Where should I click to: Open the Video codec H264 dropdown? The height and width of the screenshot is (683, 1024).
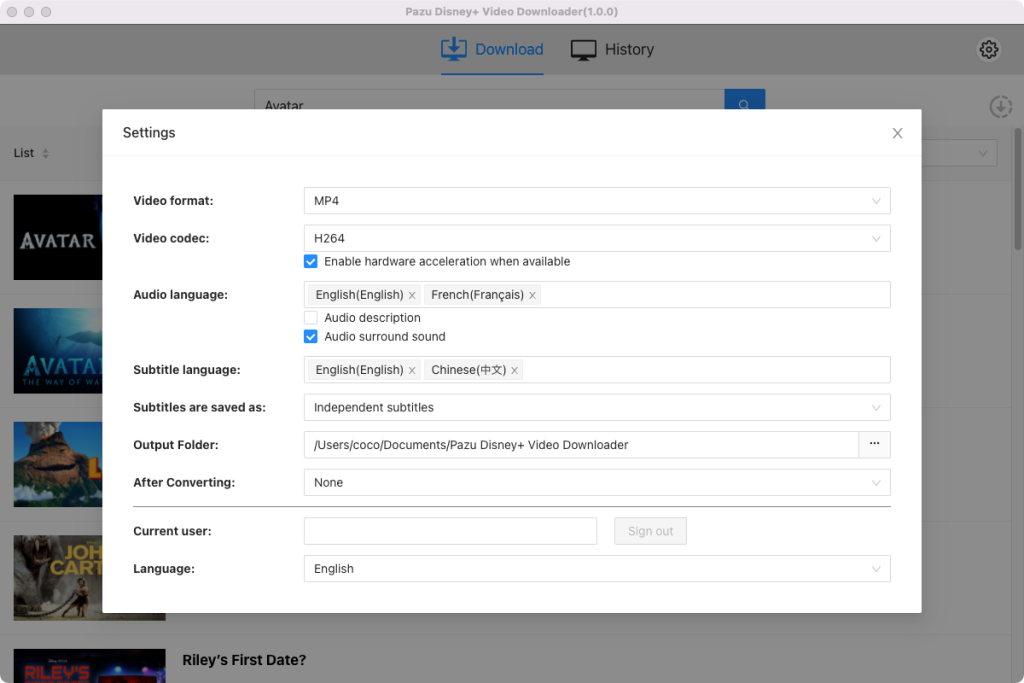(597, 238)
